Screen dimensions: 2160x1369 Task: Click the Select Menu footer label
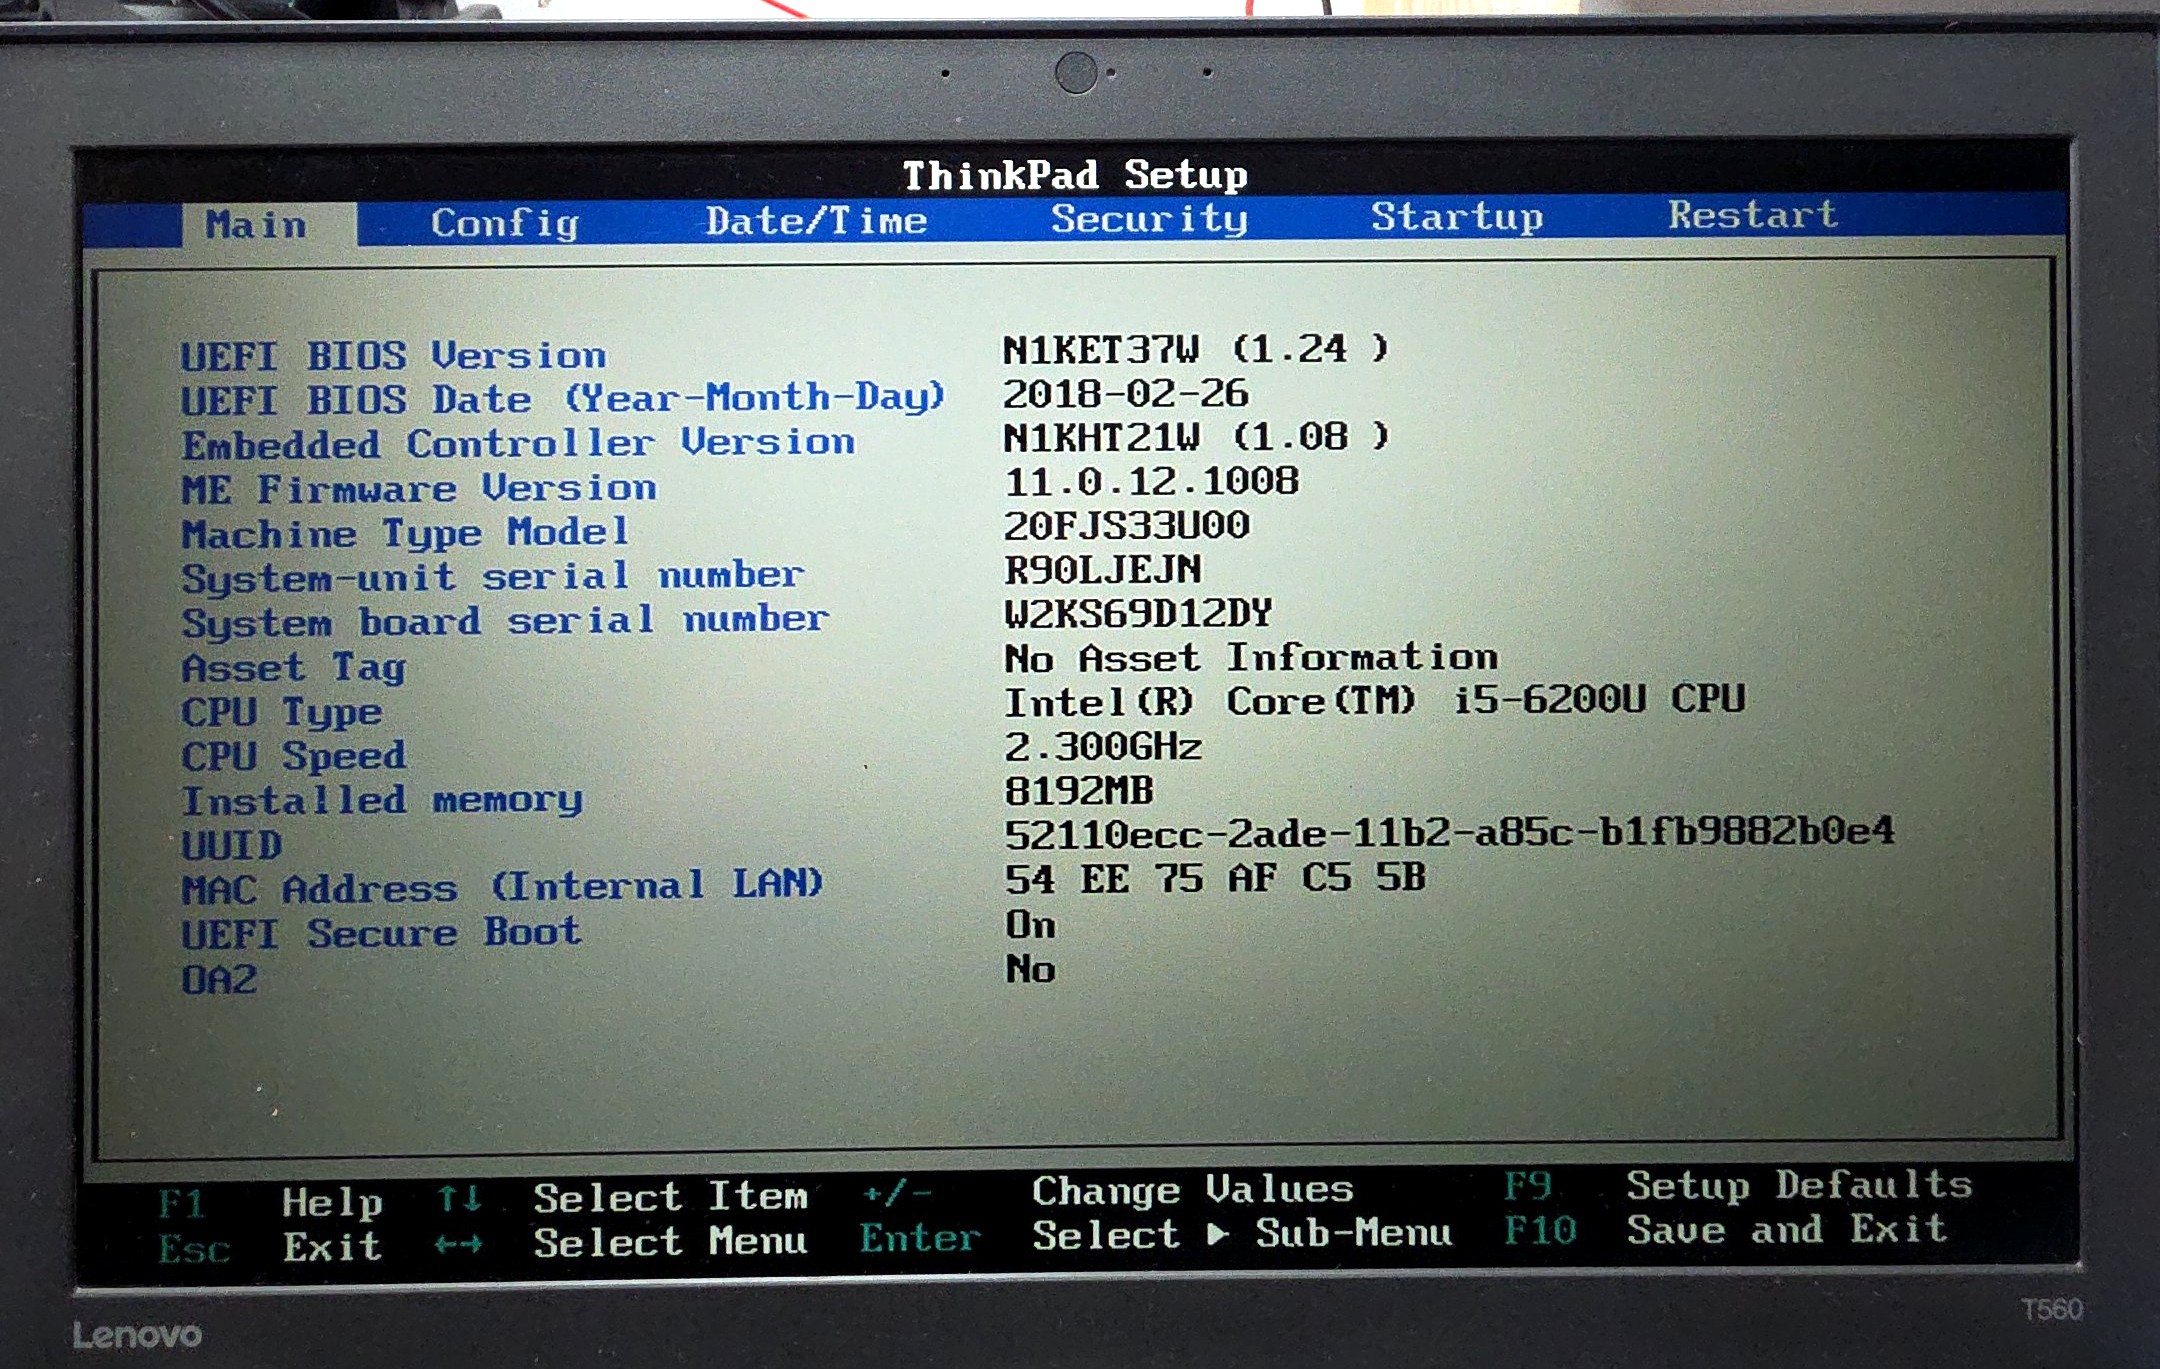pos(670,1242)
